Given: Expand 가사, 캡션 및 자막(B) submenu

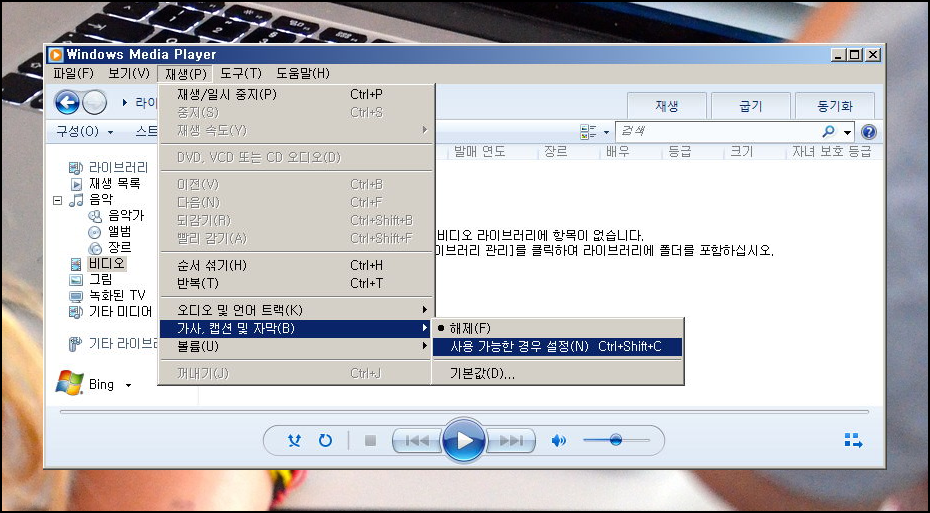Looking at the screenshot, I should 297,329.
